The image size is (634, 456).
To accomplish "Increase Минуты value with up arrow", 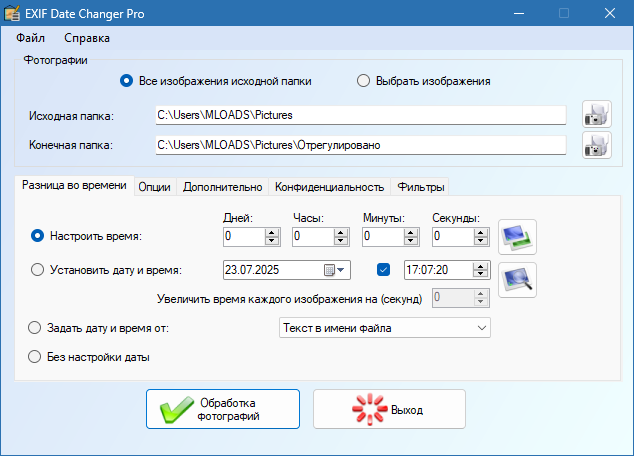I will 411,233.
